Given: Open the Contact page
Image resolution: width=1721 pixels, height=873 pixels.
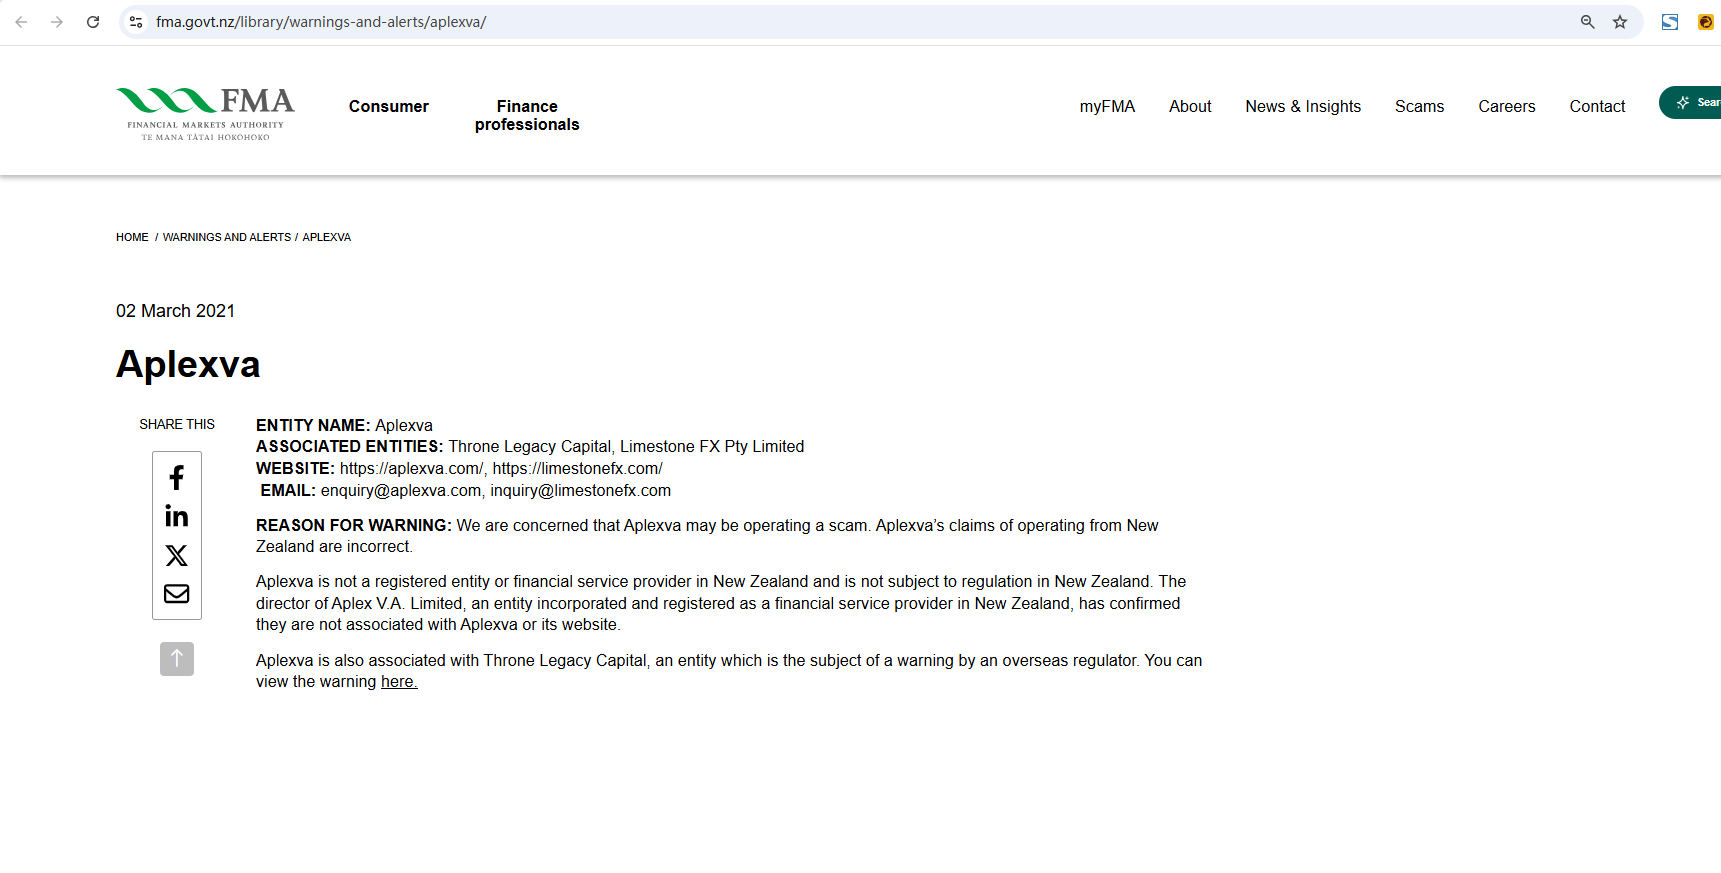Looking at the screenshot, I should (x=1597, y=106).
